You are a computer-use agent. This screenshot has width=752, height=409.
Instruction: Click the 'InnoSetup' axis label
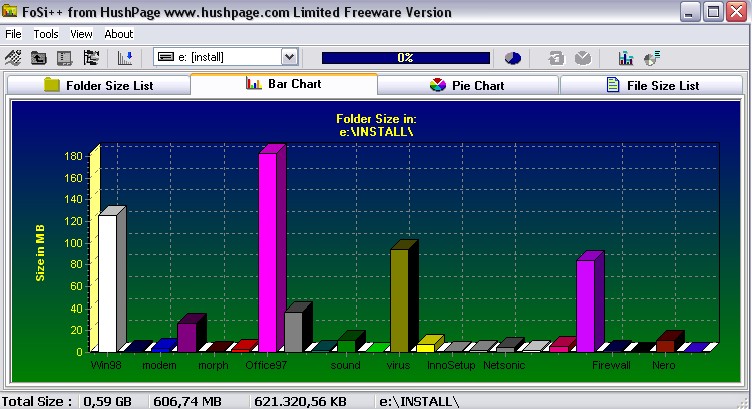coord(451,365)
